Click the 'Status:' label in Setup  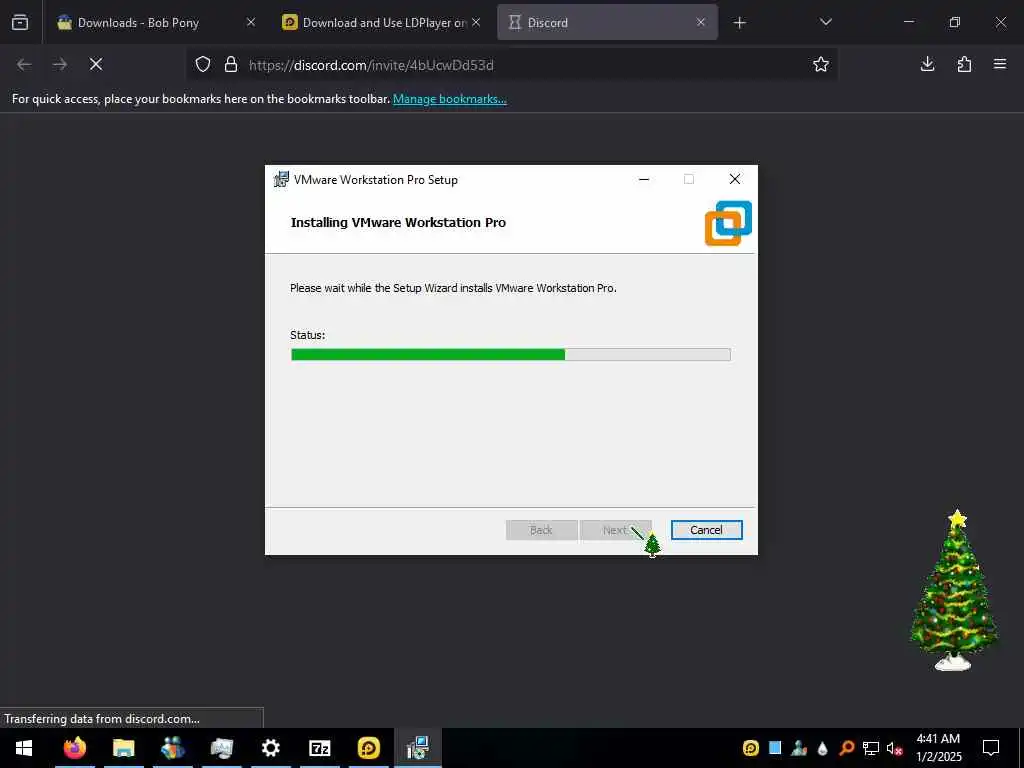308,335
